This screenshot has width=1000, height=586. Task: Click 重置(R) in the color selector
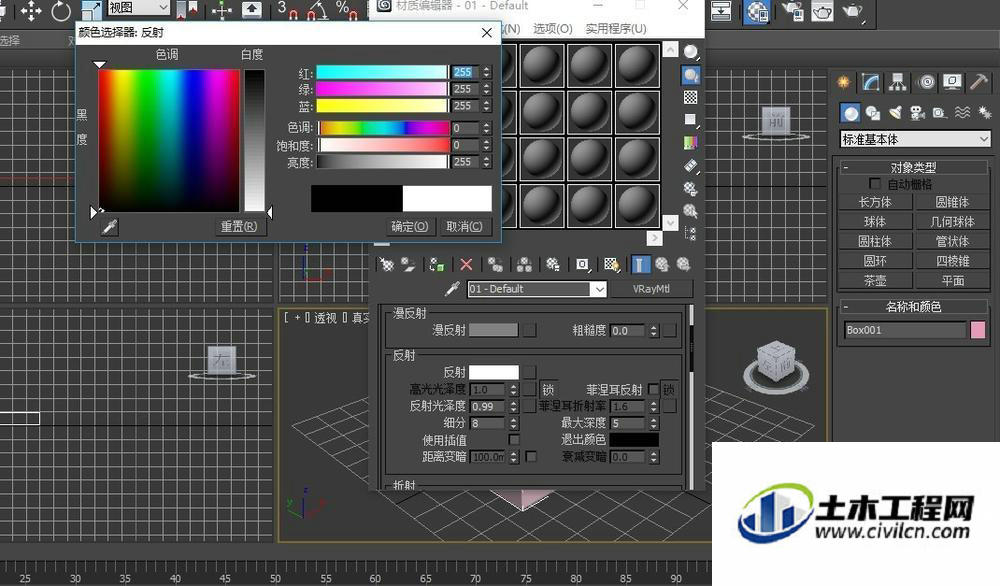click(239, 226)
